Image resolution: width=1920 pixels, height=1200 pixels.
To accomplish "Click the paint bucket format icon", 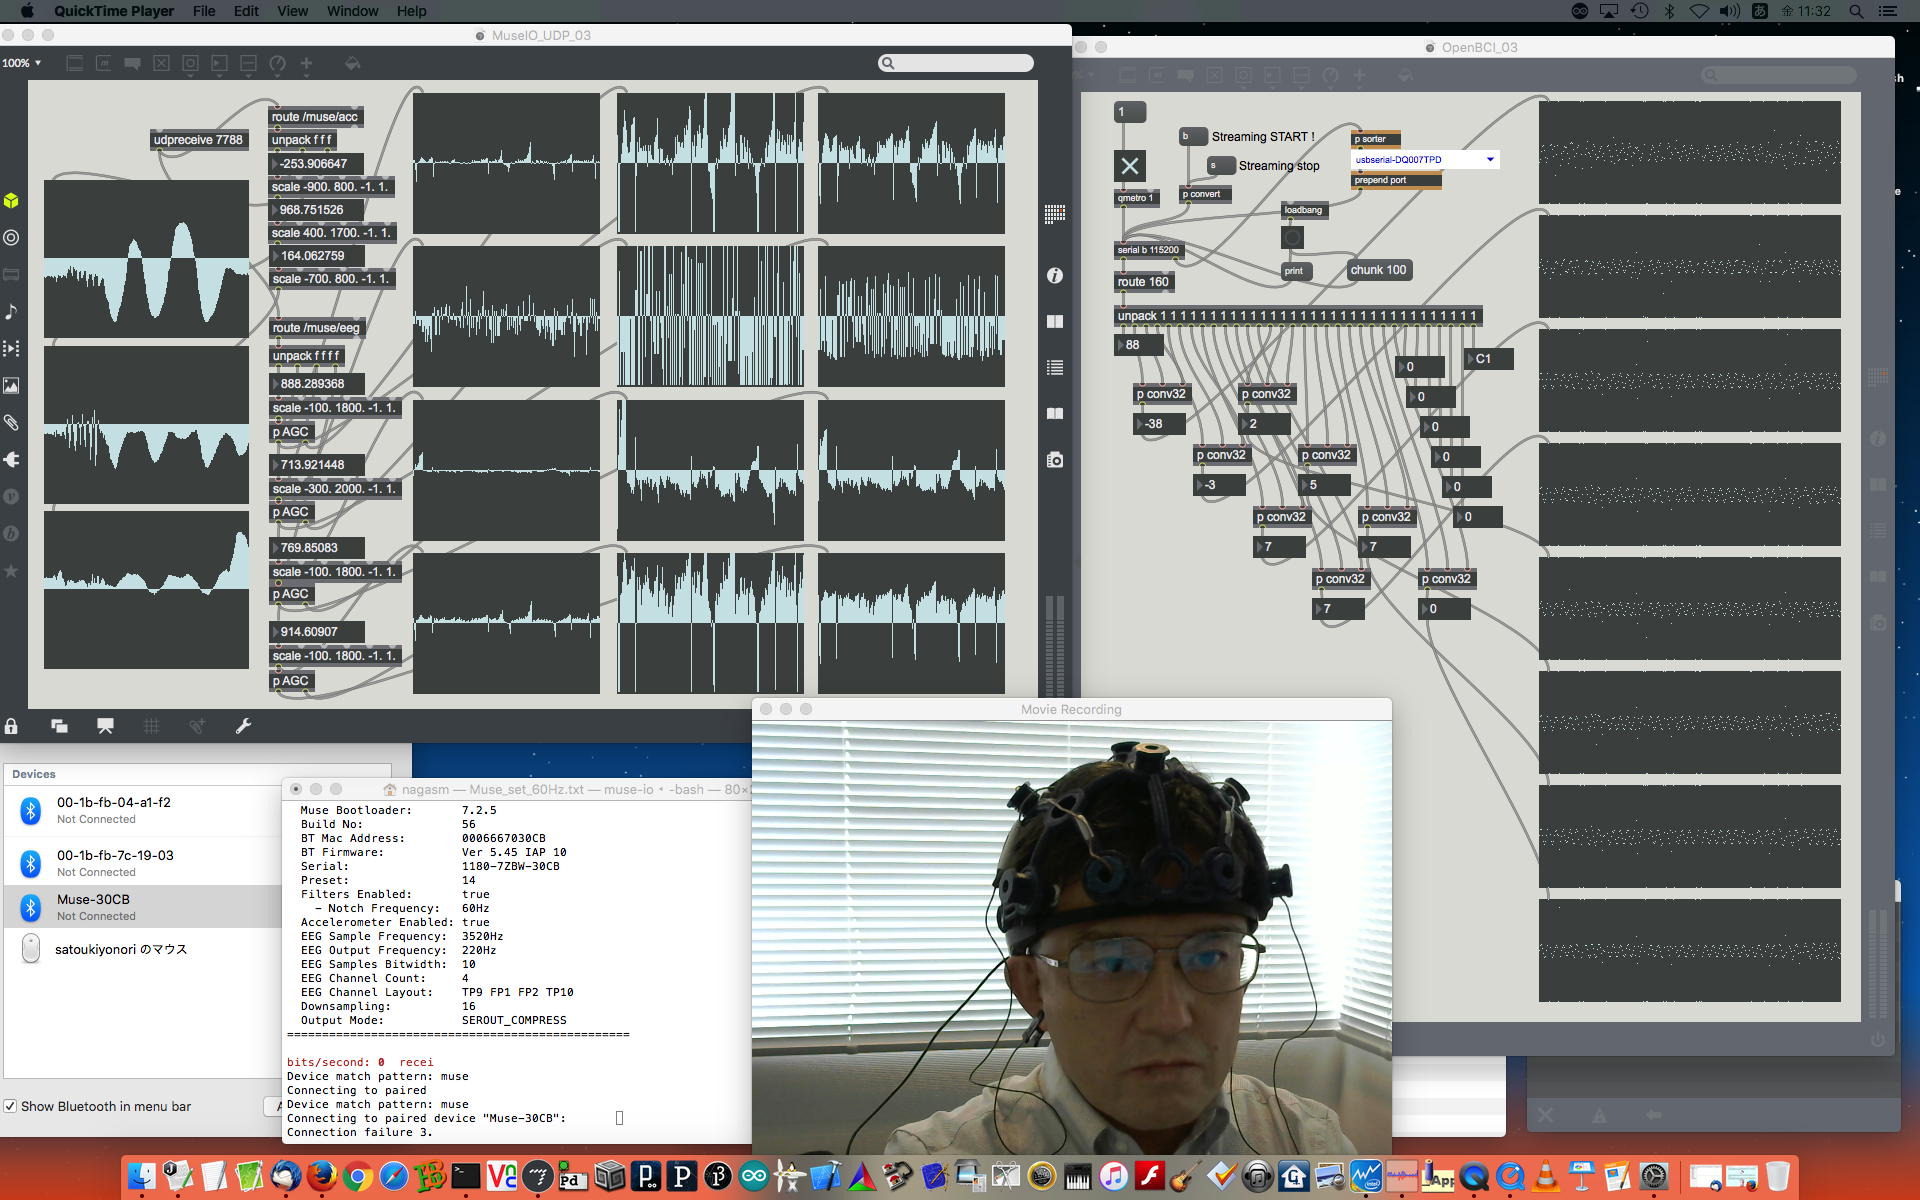I will pos(352,63).
